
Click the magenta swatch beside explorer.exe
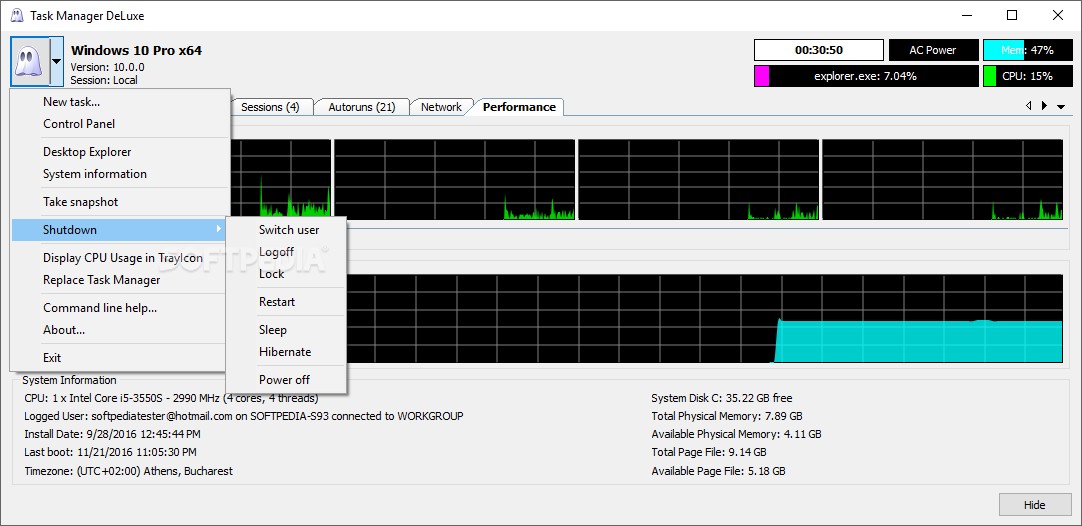click(x=762, y=76)
